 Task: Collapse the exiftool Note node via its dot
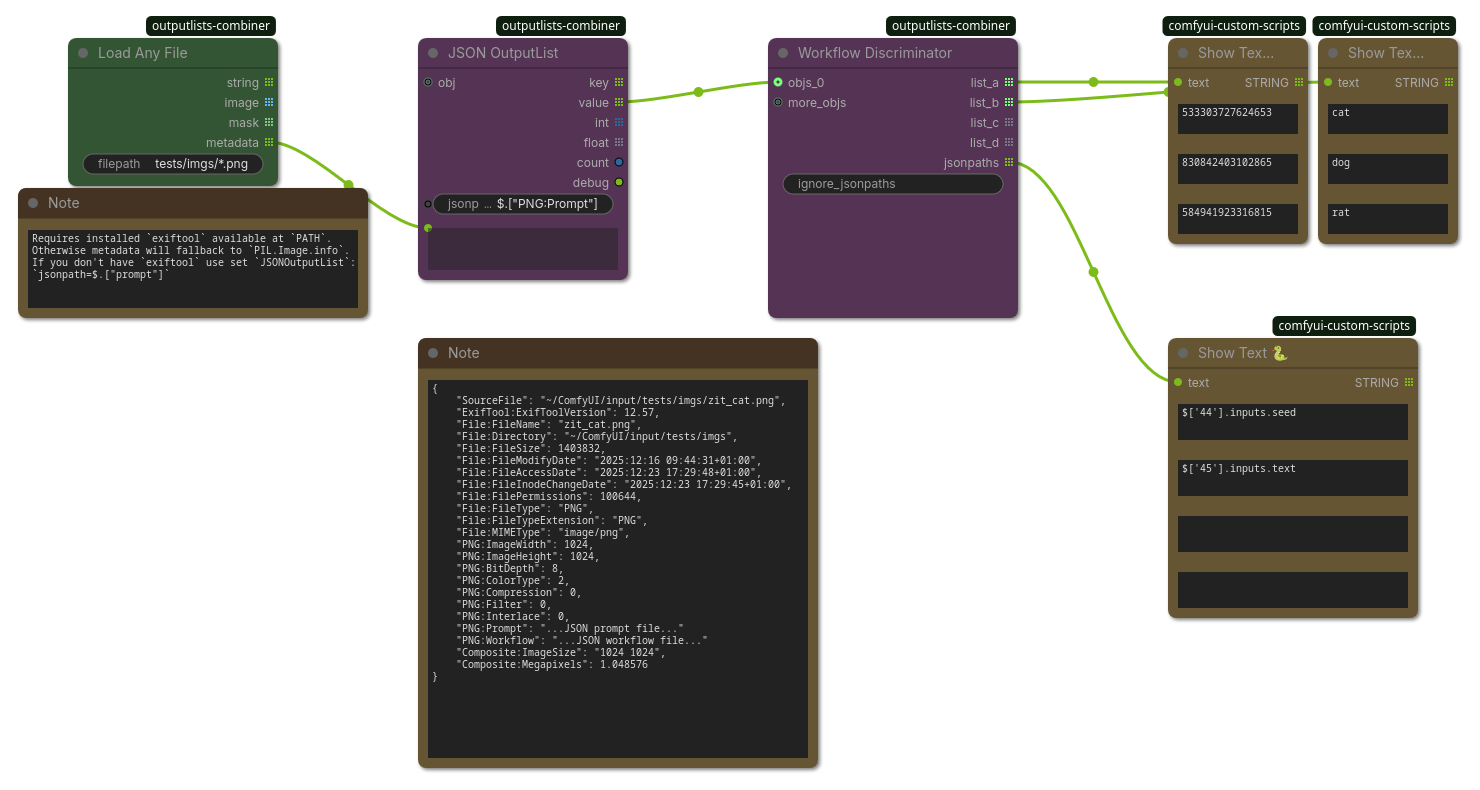point(34,203)
